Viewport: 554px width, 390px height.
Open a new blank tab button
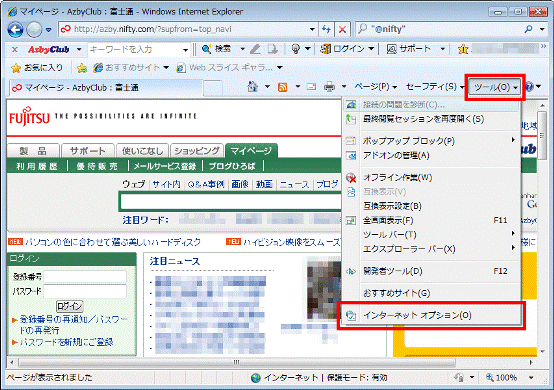click(x=213, y=88)
